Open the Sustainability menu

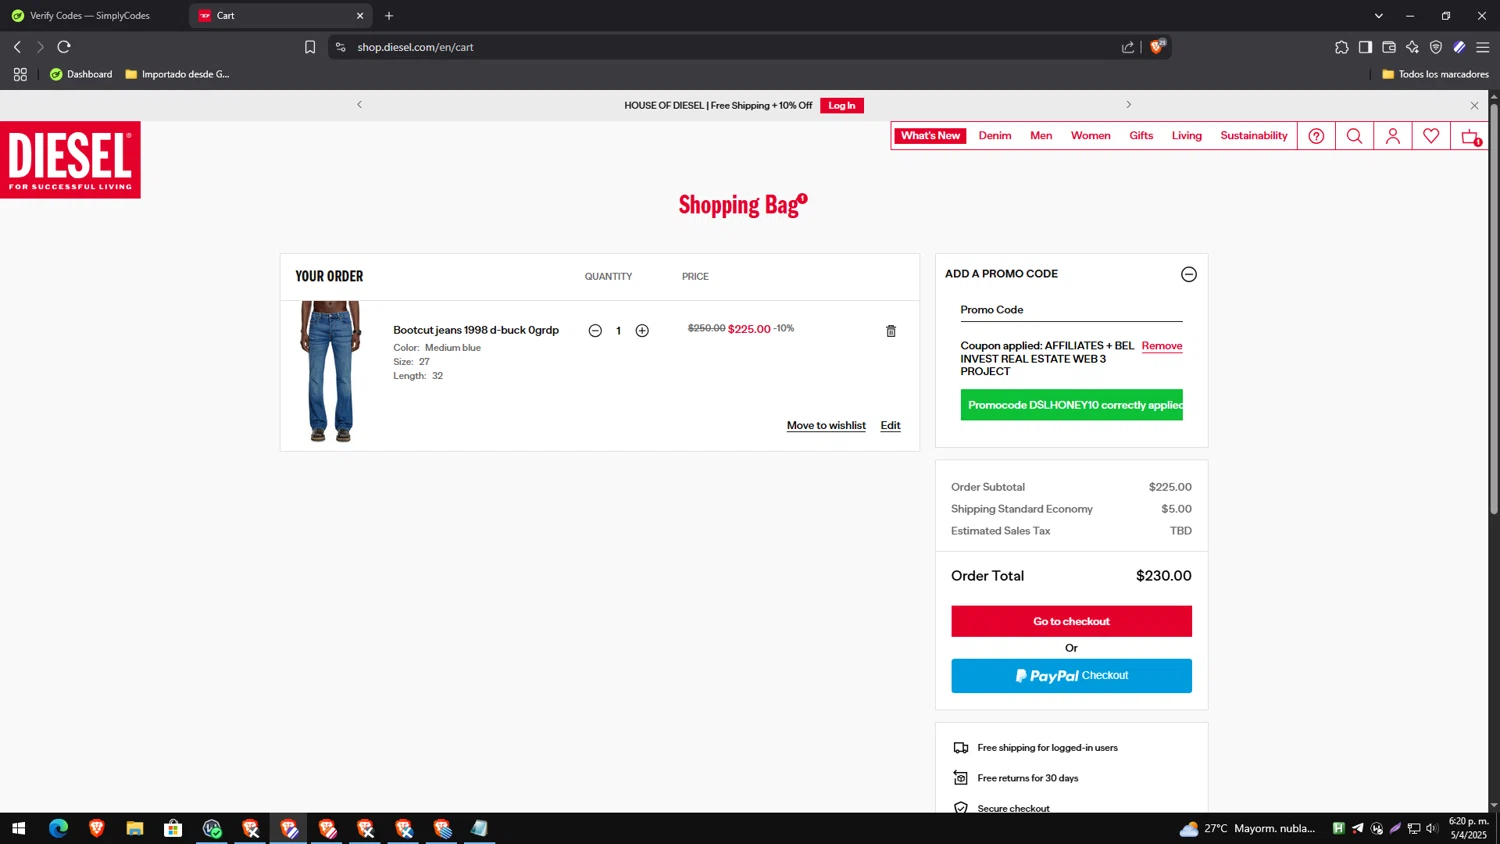[1254, 136]
